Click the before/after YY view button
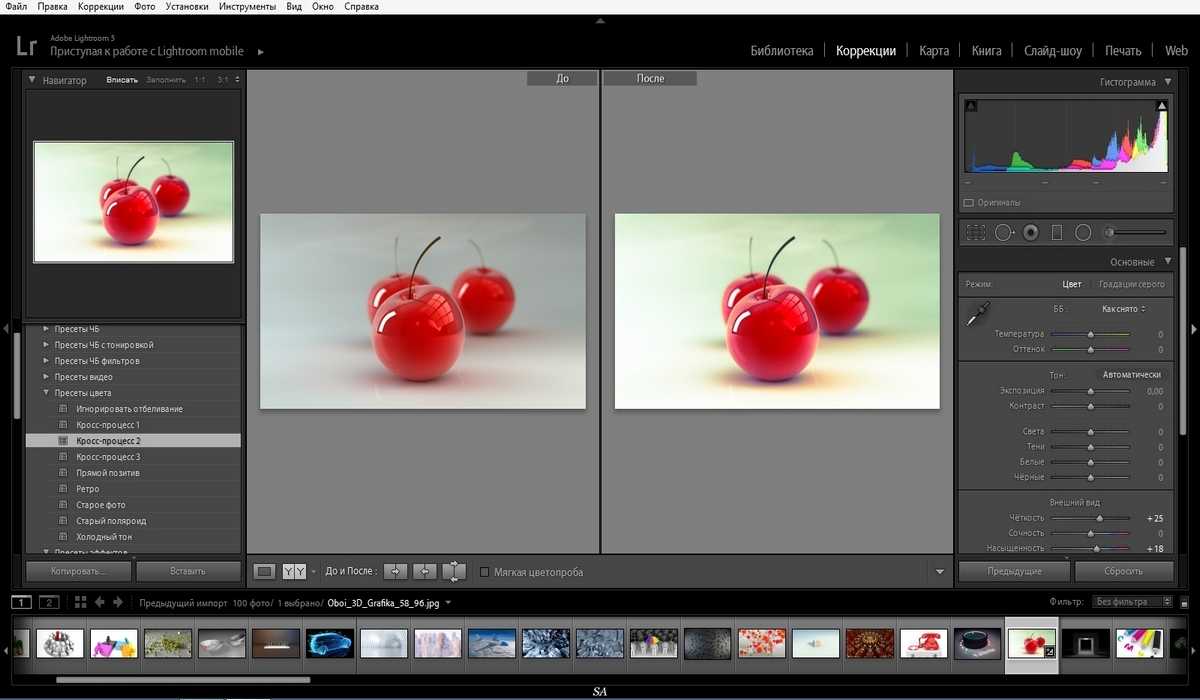Screen dimensions: 1200x700 [294, 571]
